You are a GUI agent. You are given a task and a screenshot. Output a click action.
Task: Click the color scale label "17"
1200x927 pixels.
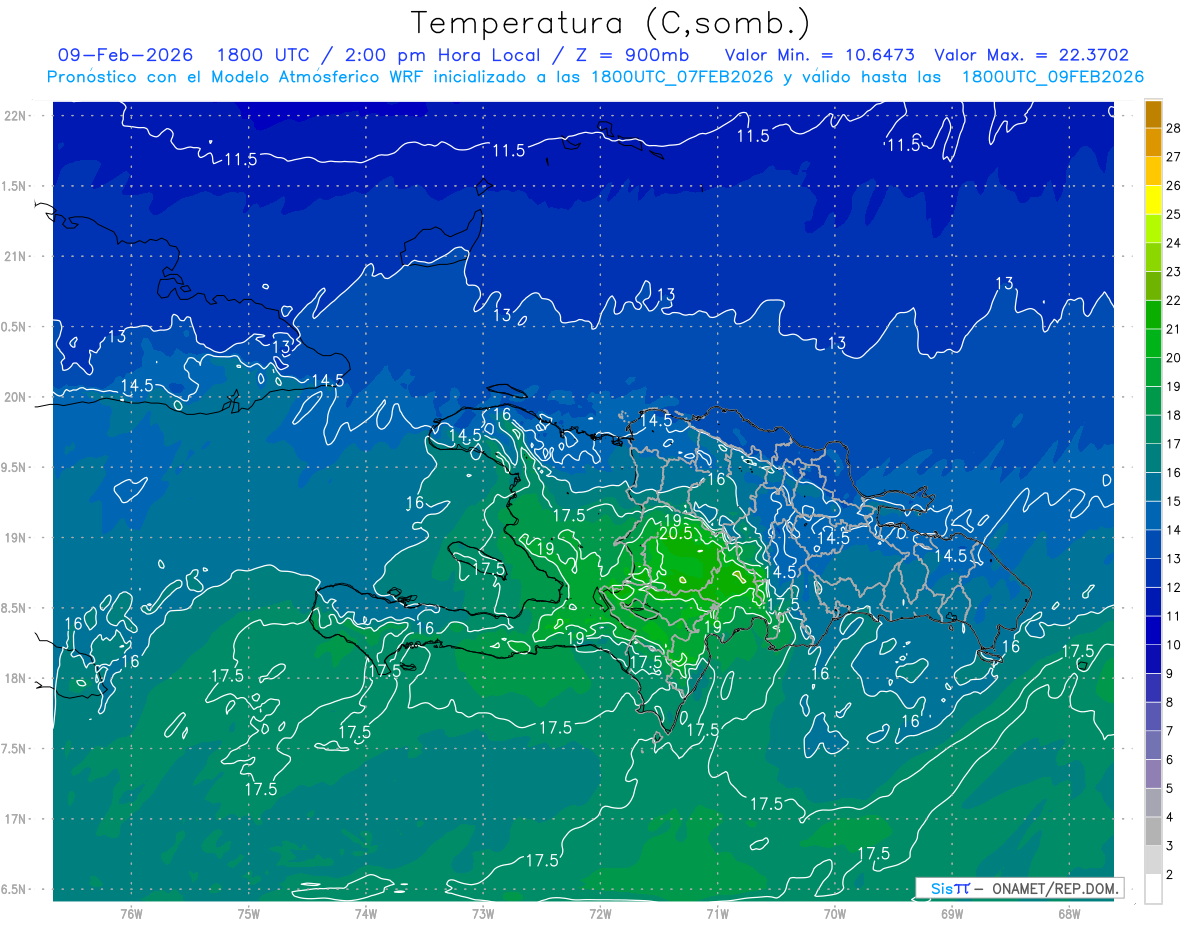(1174, 443)
